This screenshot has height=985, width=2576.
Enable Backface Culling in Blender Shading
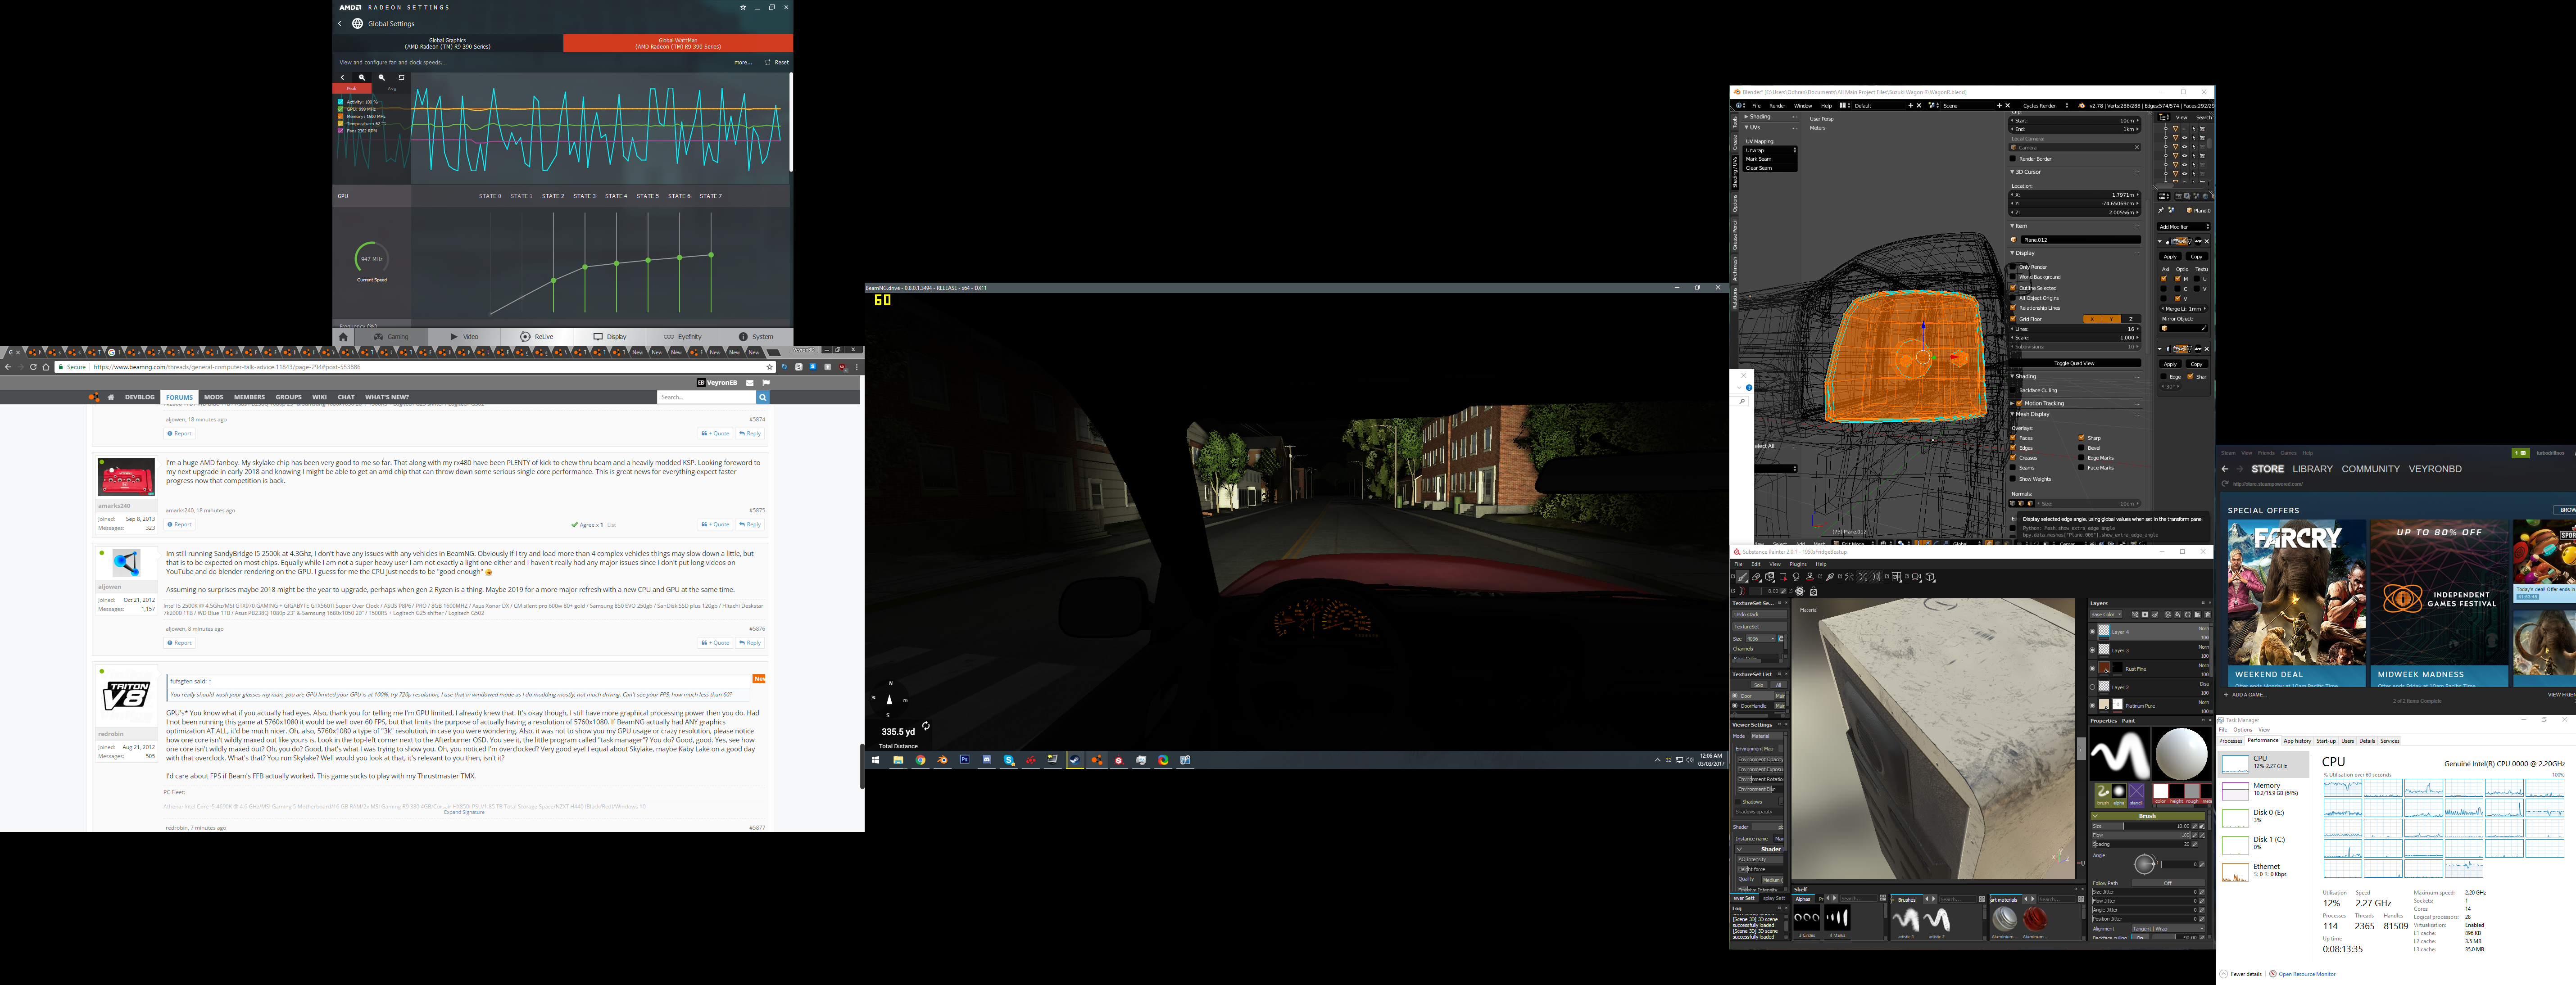coord(2013,390)
